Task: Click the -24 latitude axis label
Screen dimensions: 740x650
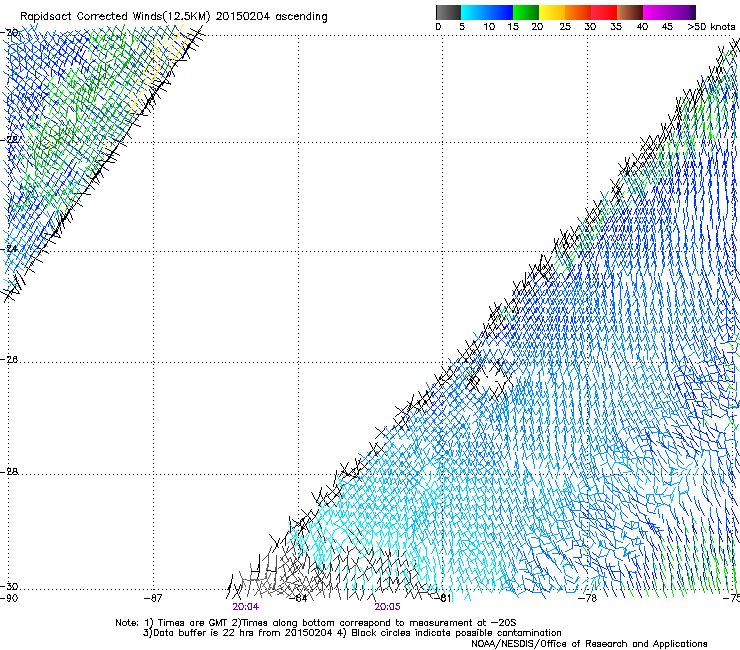Action: tap(9, 249)
